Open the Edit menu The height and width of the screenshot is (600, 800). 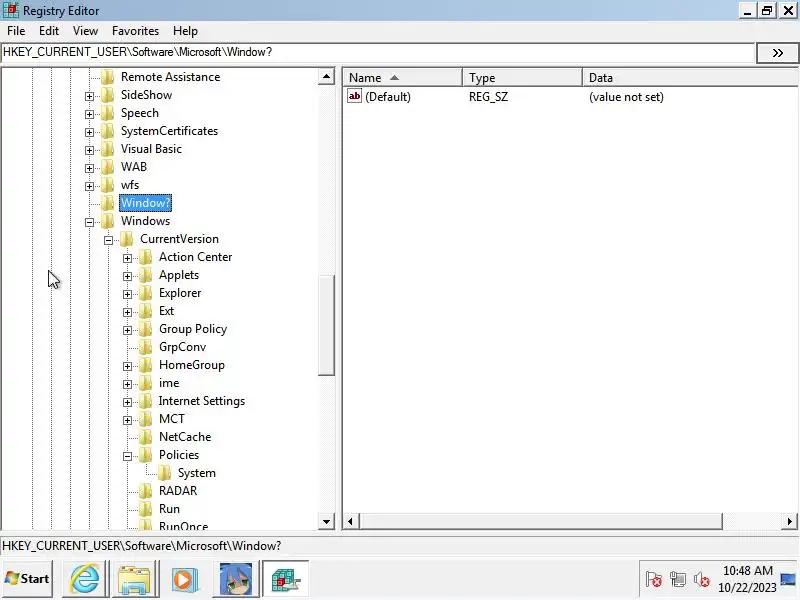pos(48,31)
